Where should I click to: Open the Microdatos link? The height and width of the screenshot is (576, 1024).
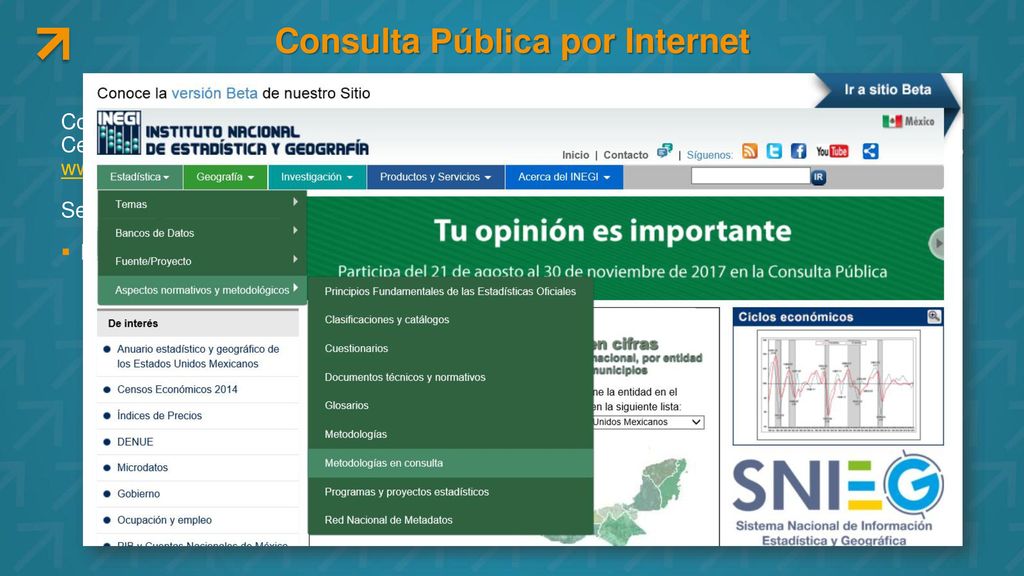pos(142,468)
